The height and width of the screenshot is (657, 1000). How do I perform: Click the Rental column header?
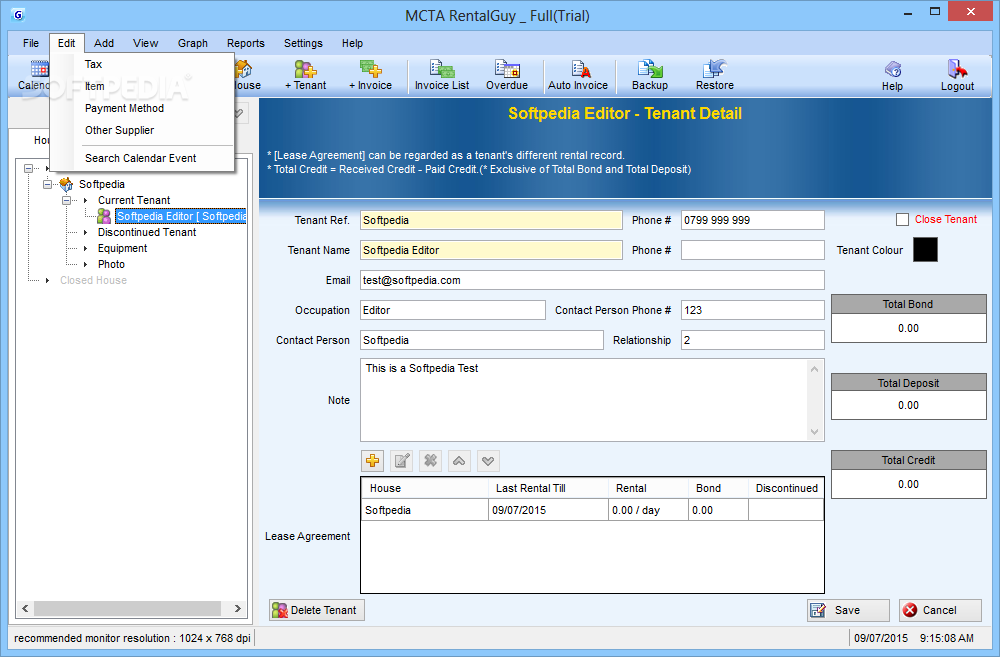649,489
